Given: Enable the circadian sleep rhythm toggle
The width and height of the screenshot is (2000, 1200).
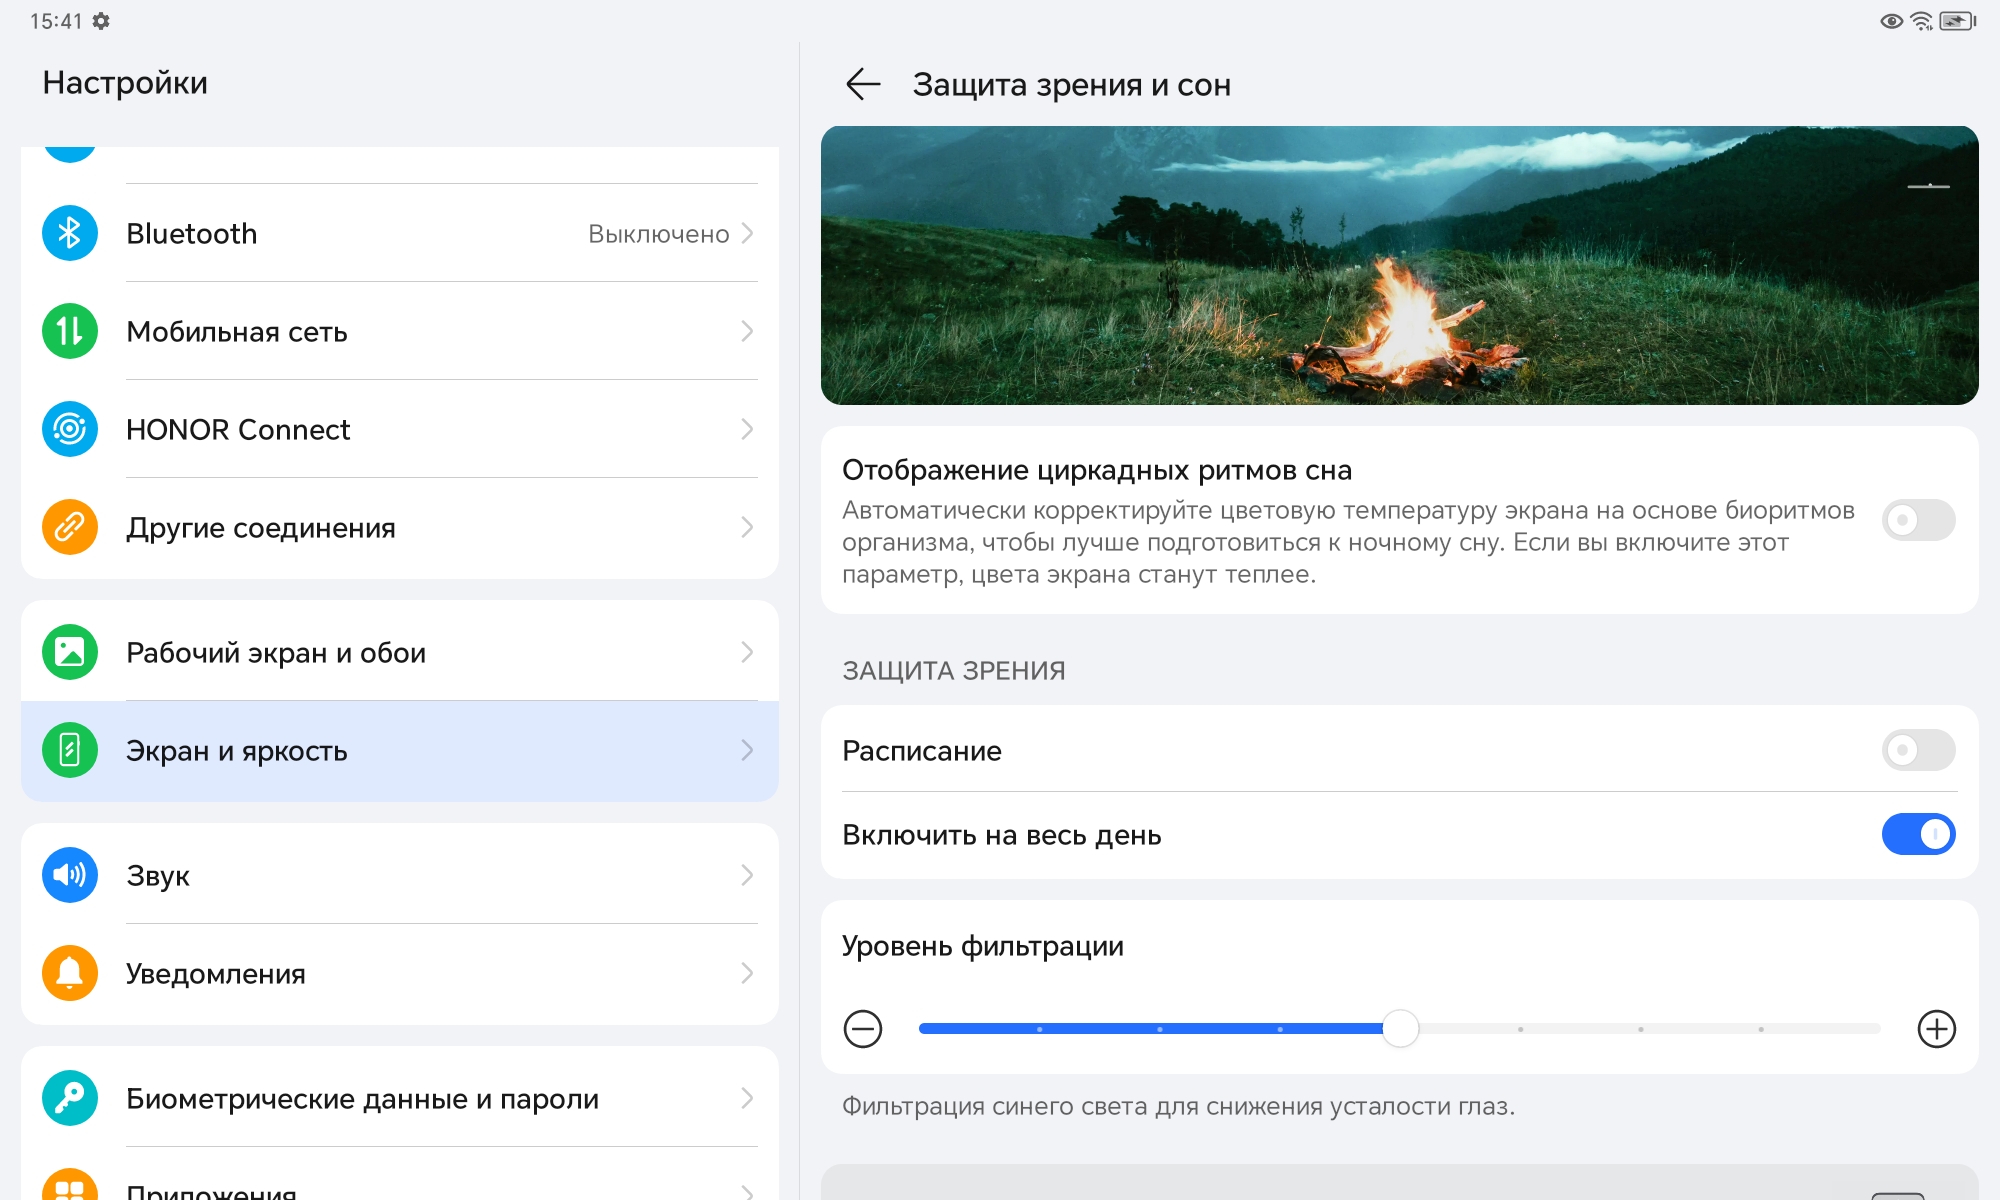Looking at the screenshot, I should pos(1917,520).
